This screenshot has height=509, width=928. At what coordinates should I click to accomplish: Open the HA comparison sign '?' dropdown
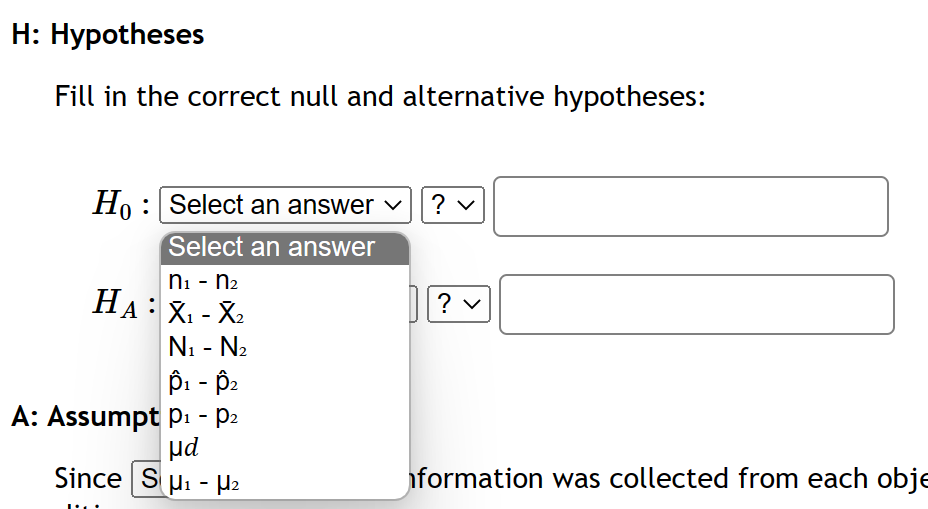[x=459, y=303]
